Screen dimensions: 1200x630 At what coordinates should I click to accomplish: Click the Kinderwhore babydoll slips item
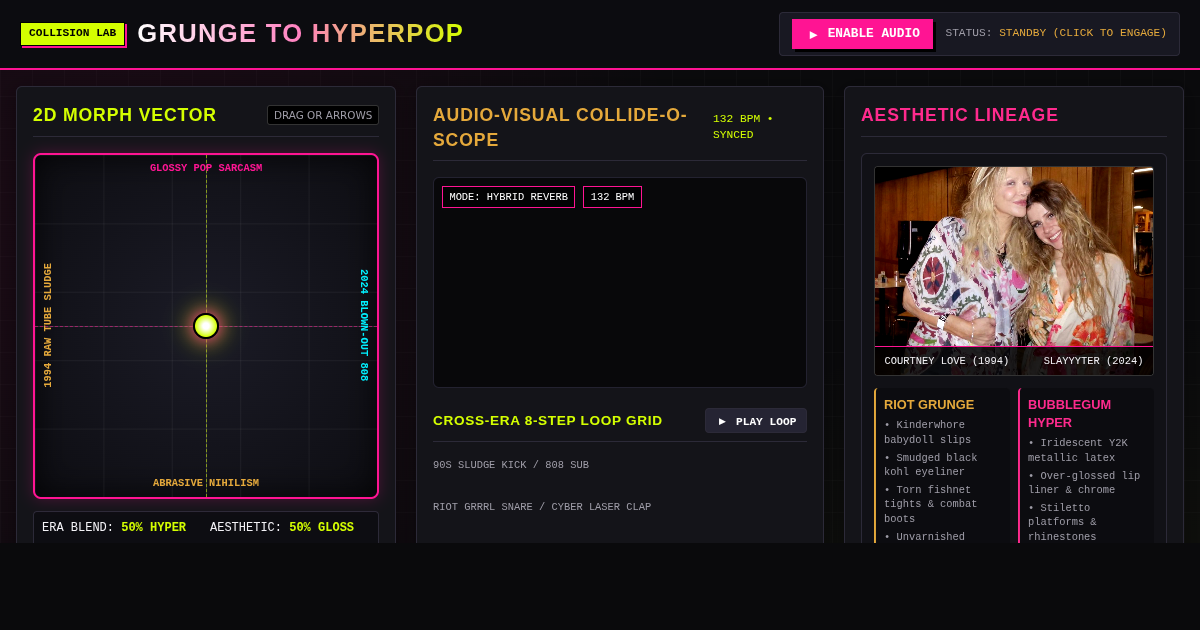928,432
